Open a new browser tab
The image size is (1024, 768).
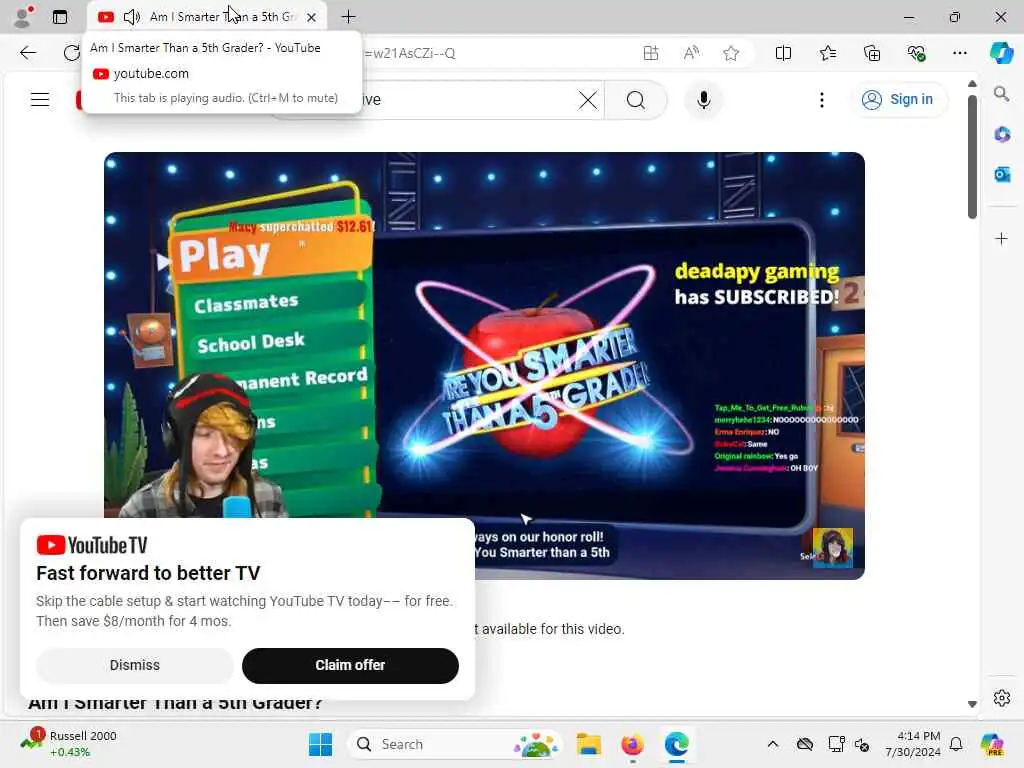(x=349, y=17)
